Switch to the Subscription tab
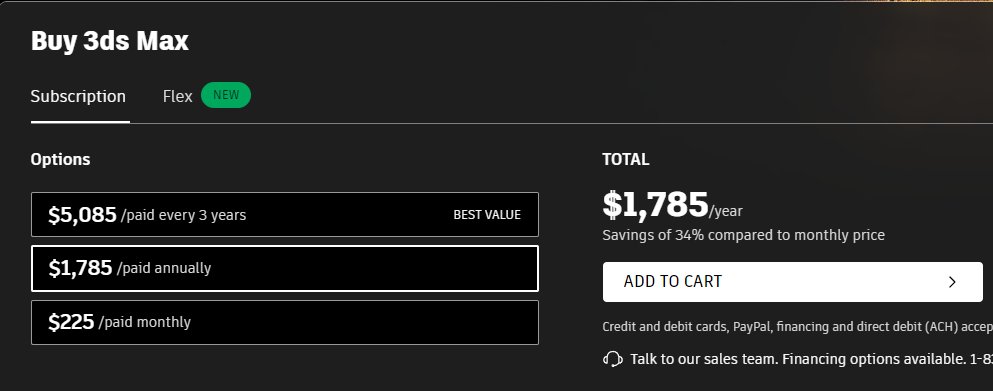Viewport: 993px width, 391px height. [x=79, y=96]
